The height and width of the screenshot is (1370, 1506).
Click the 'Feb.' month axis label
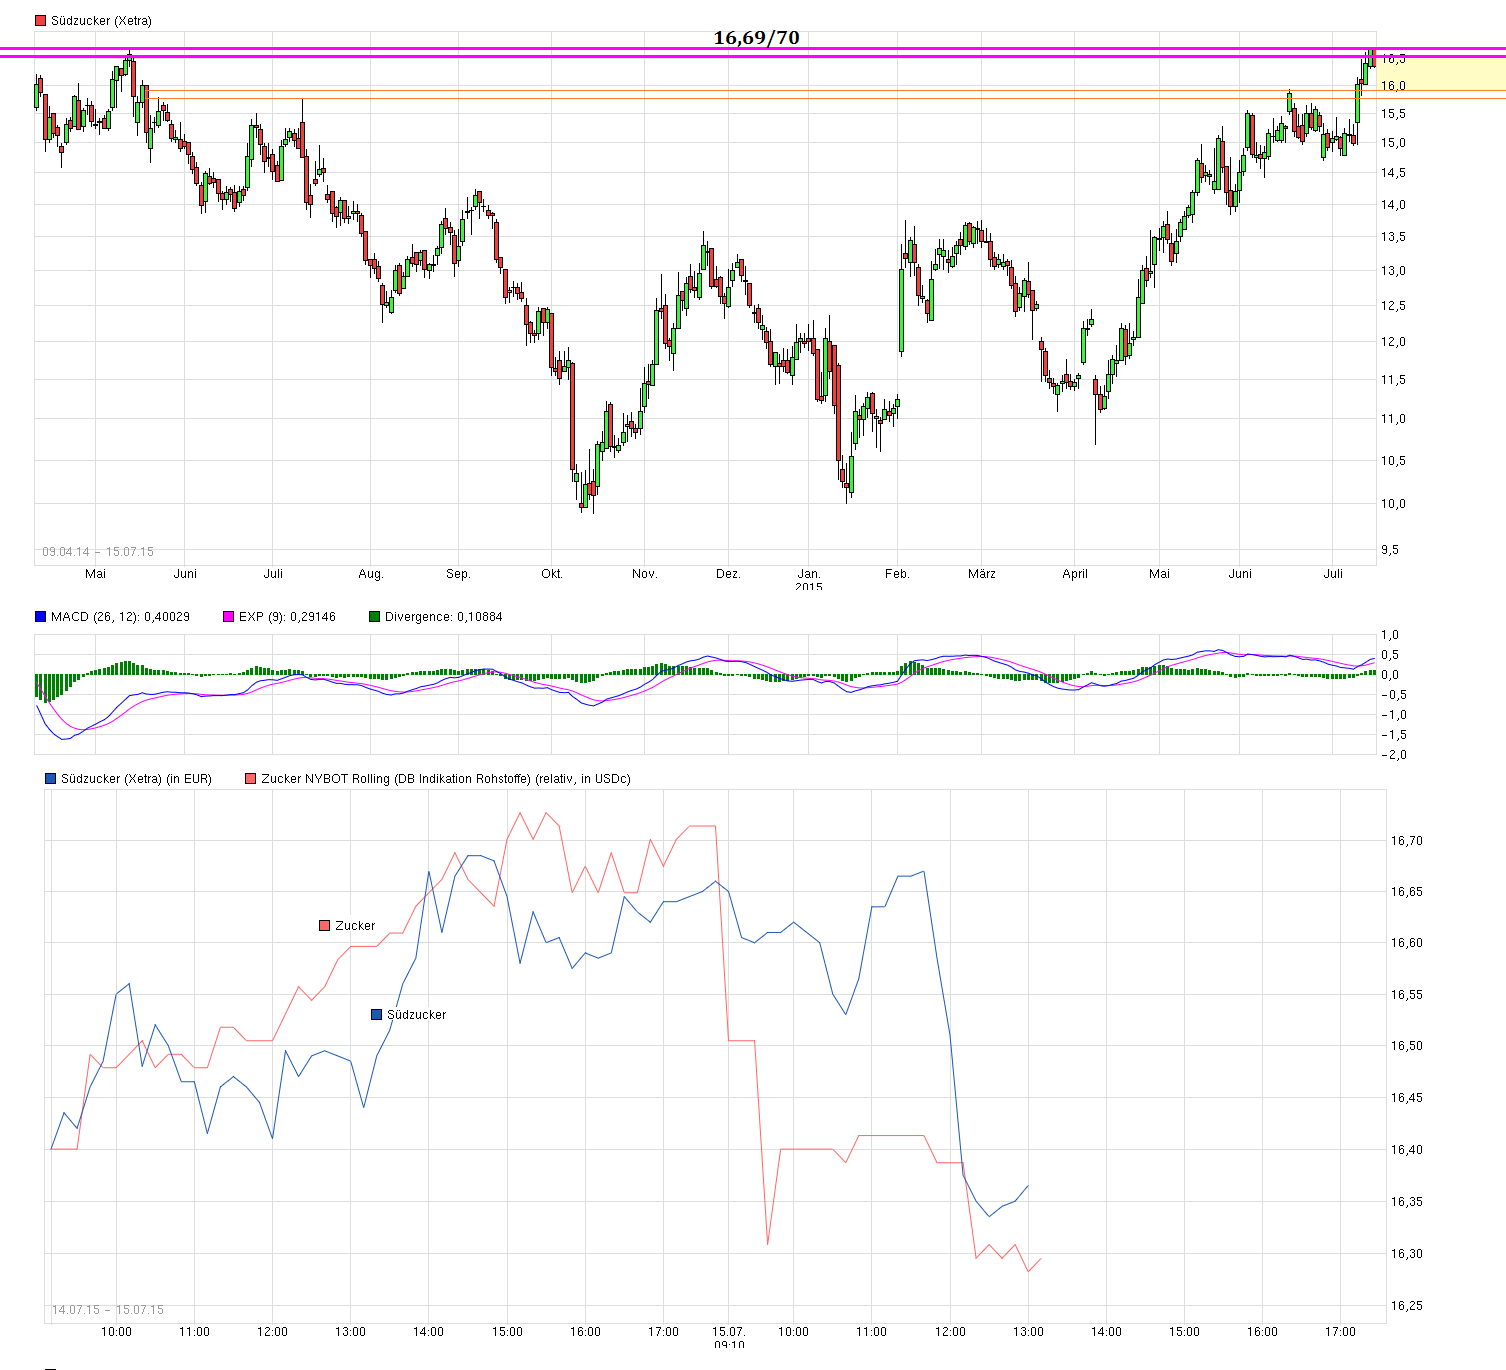coord(897,574)
